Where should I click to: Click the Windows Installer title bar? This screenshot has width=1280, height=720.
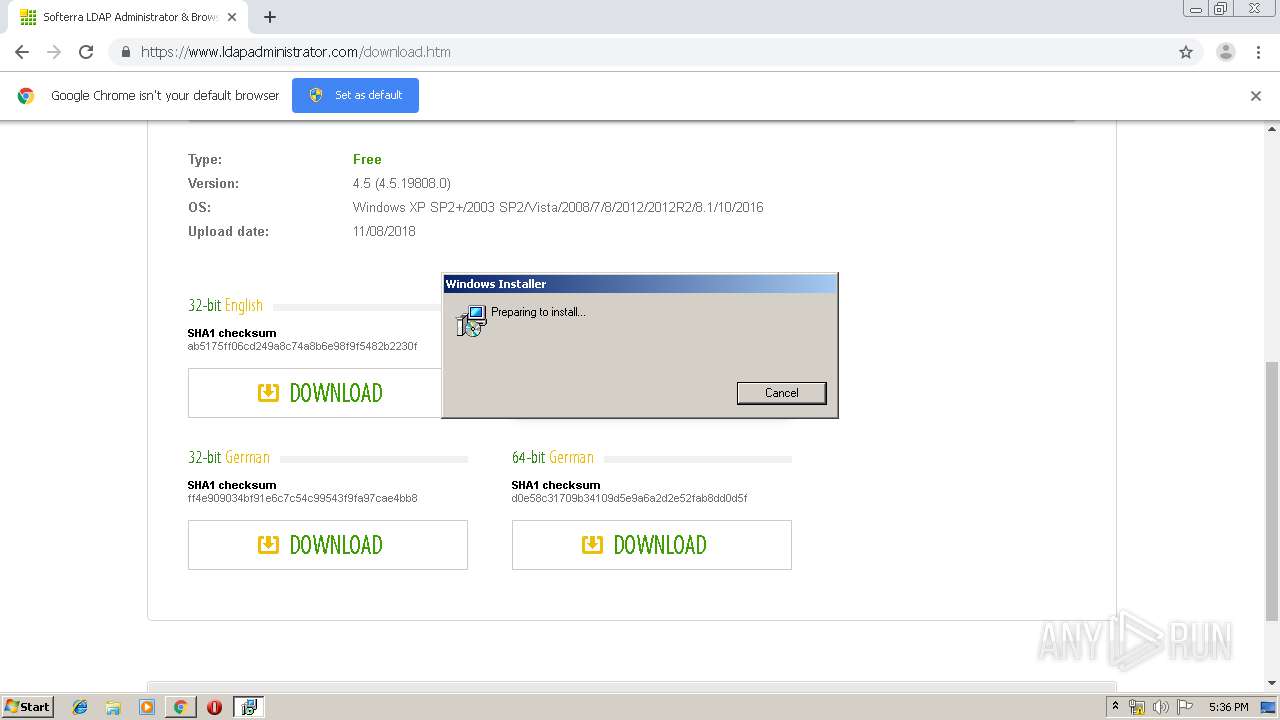[x=640, y=284]
